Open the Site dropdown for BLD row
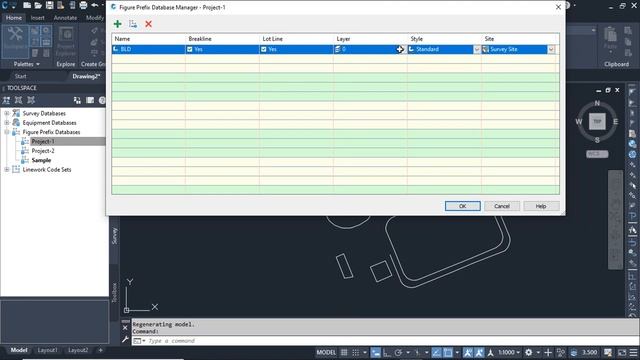 pyautogui.click(x=551, y=49)
